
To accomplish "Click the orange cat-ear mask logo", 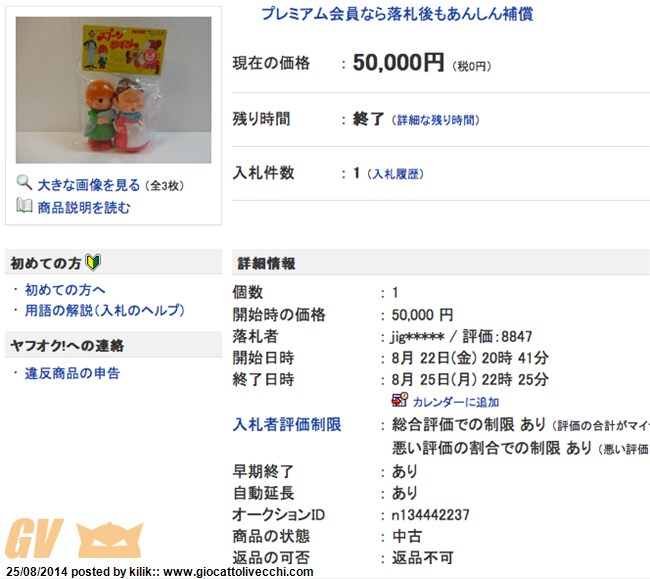I will coord(110,540).
